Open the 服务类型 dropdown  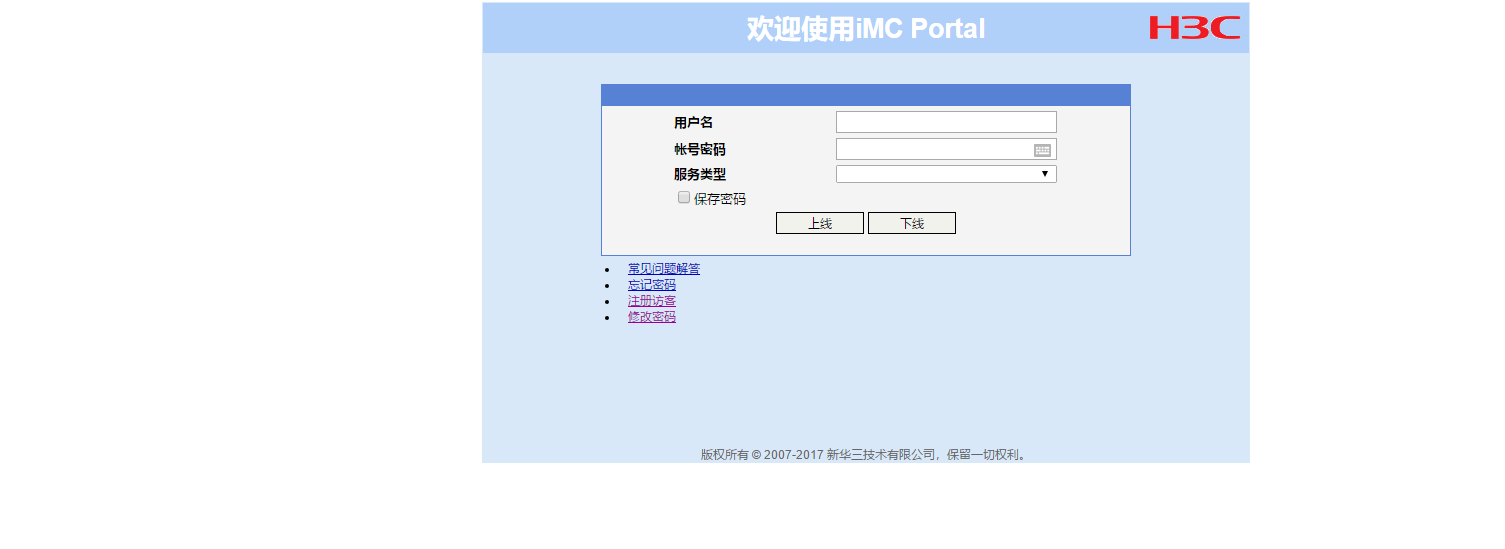pos(946,174)
